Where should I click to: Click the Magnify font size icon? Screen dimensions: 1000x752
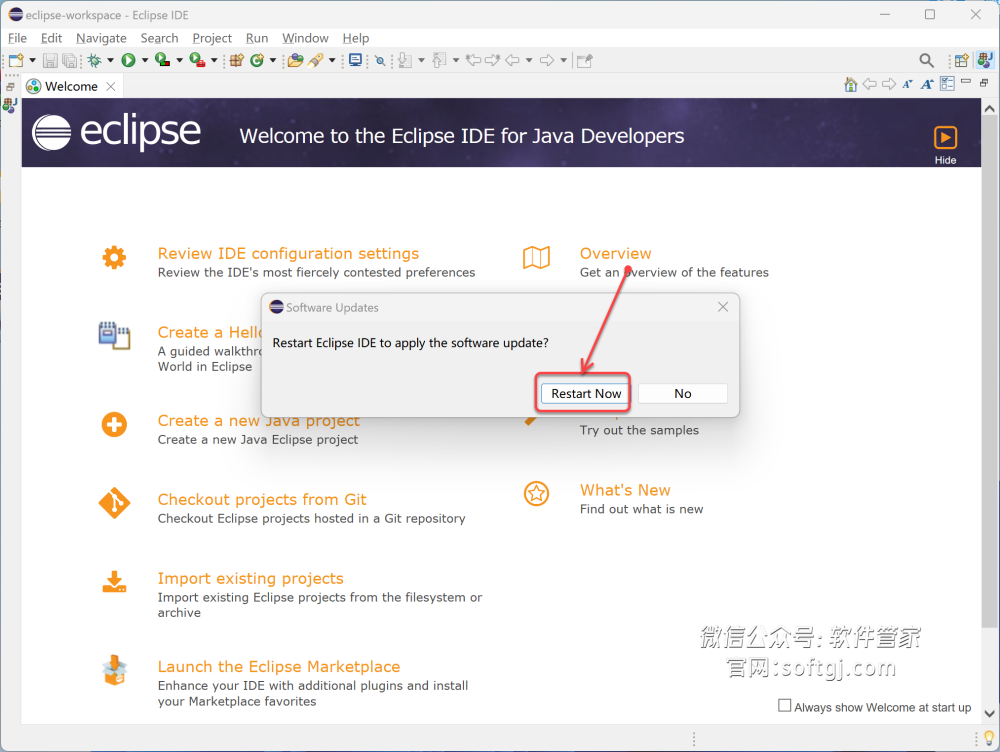[927, 84]
